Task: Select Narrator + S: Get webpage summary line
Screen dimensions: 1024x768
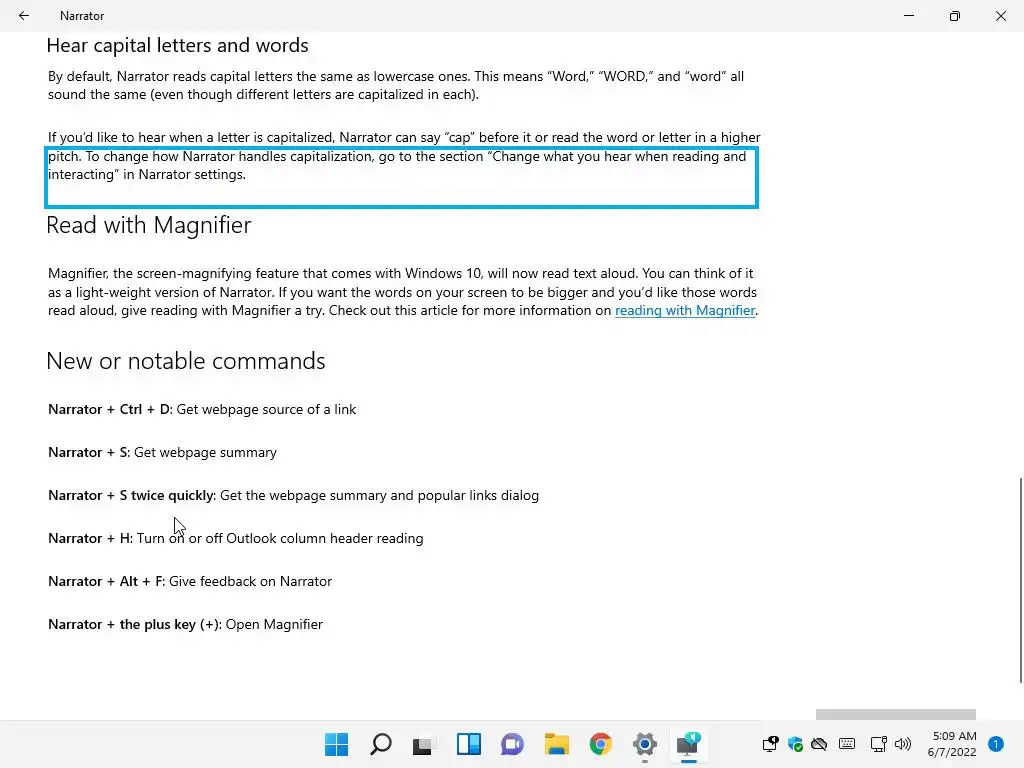Action: coord(162,453)
